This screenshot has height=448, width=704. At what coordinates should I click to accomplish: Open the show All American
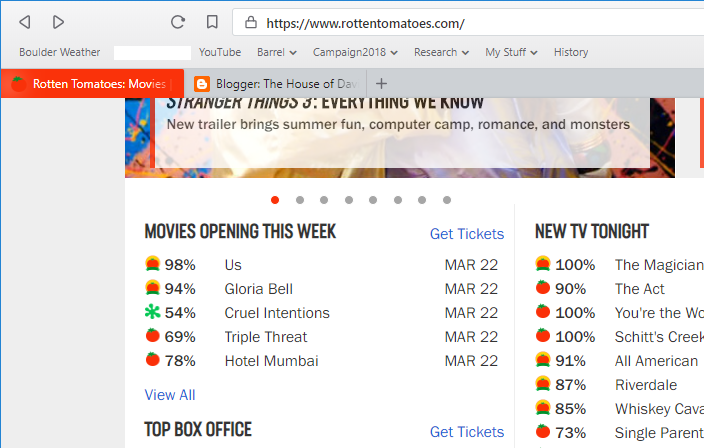tap(656, 361)
